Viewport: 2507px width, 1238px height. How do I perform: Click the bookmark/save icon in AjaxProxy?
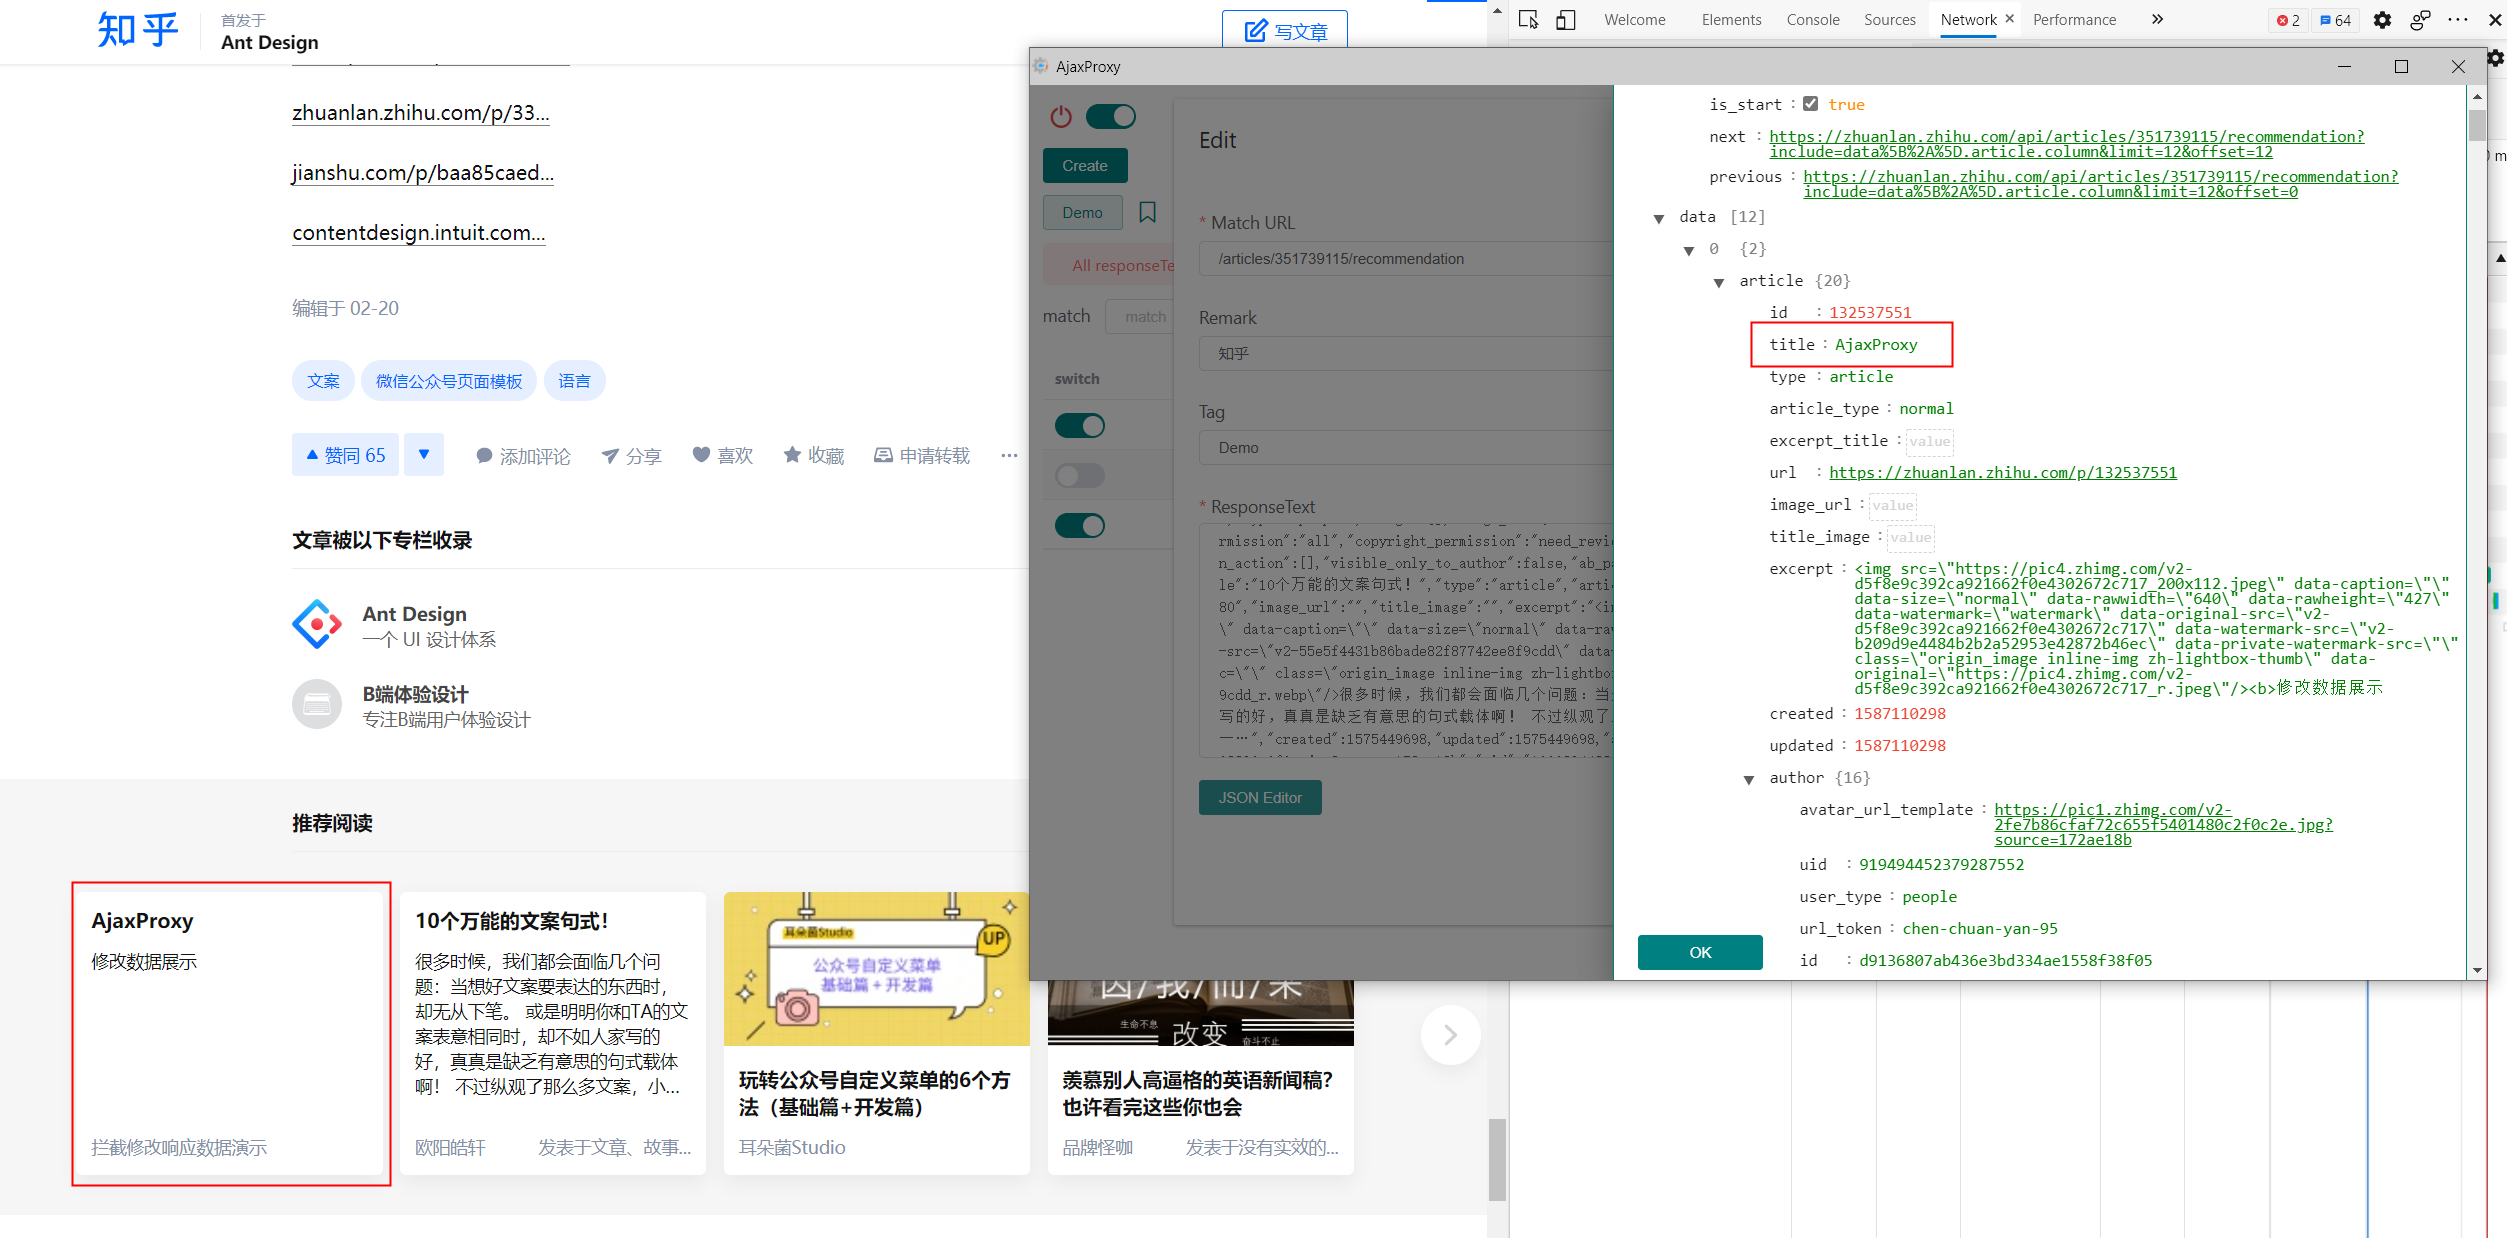pos(1146,210)
